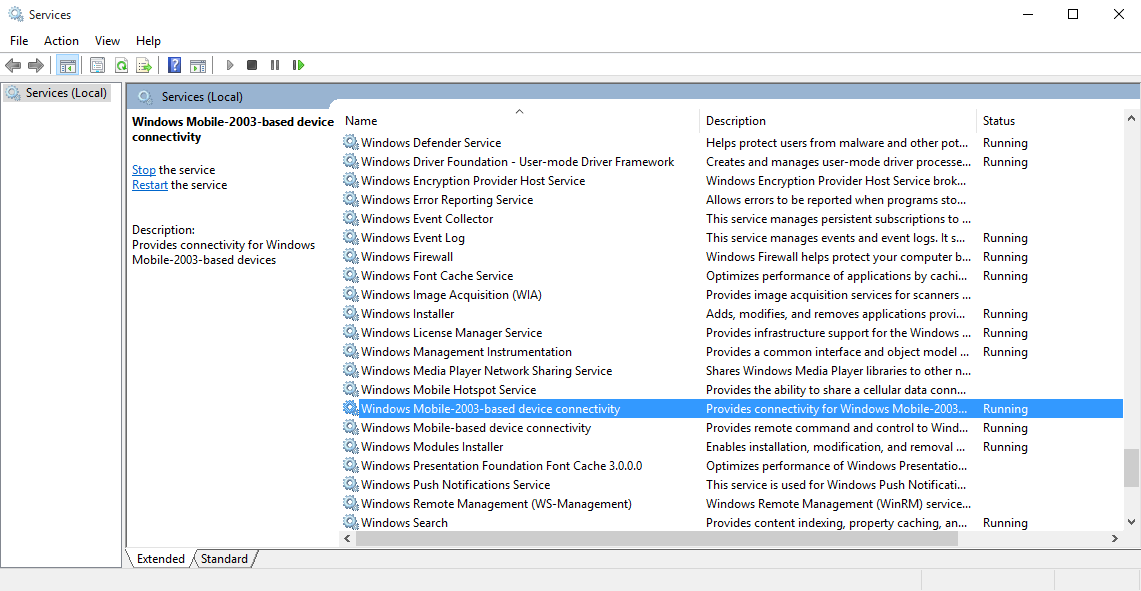Select Windows Management Instrumentation row
Image resolution: width=1141 pixels, height=591 pixels.
(732, 352)
